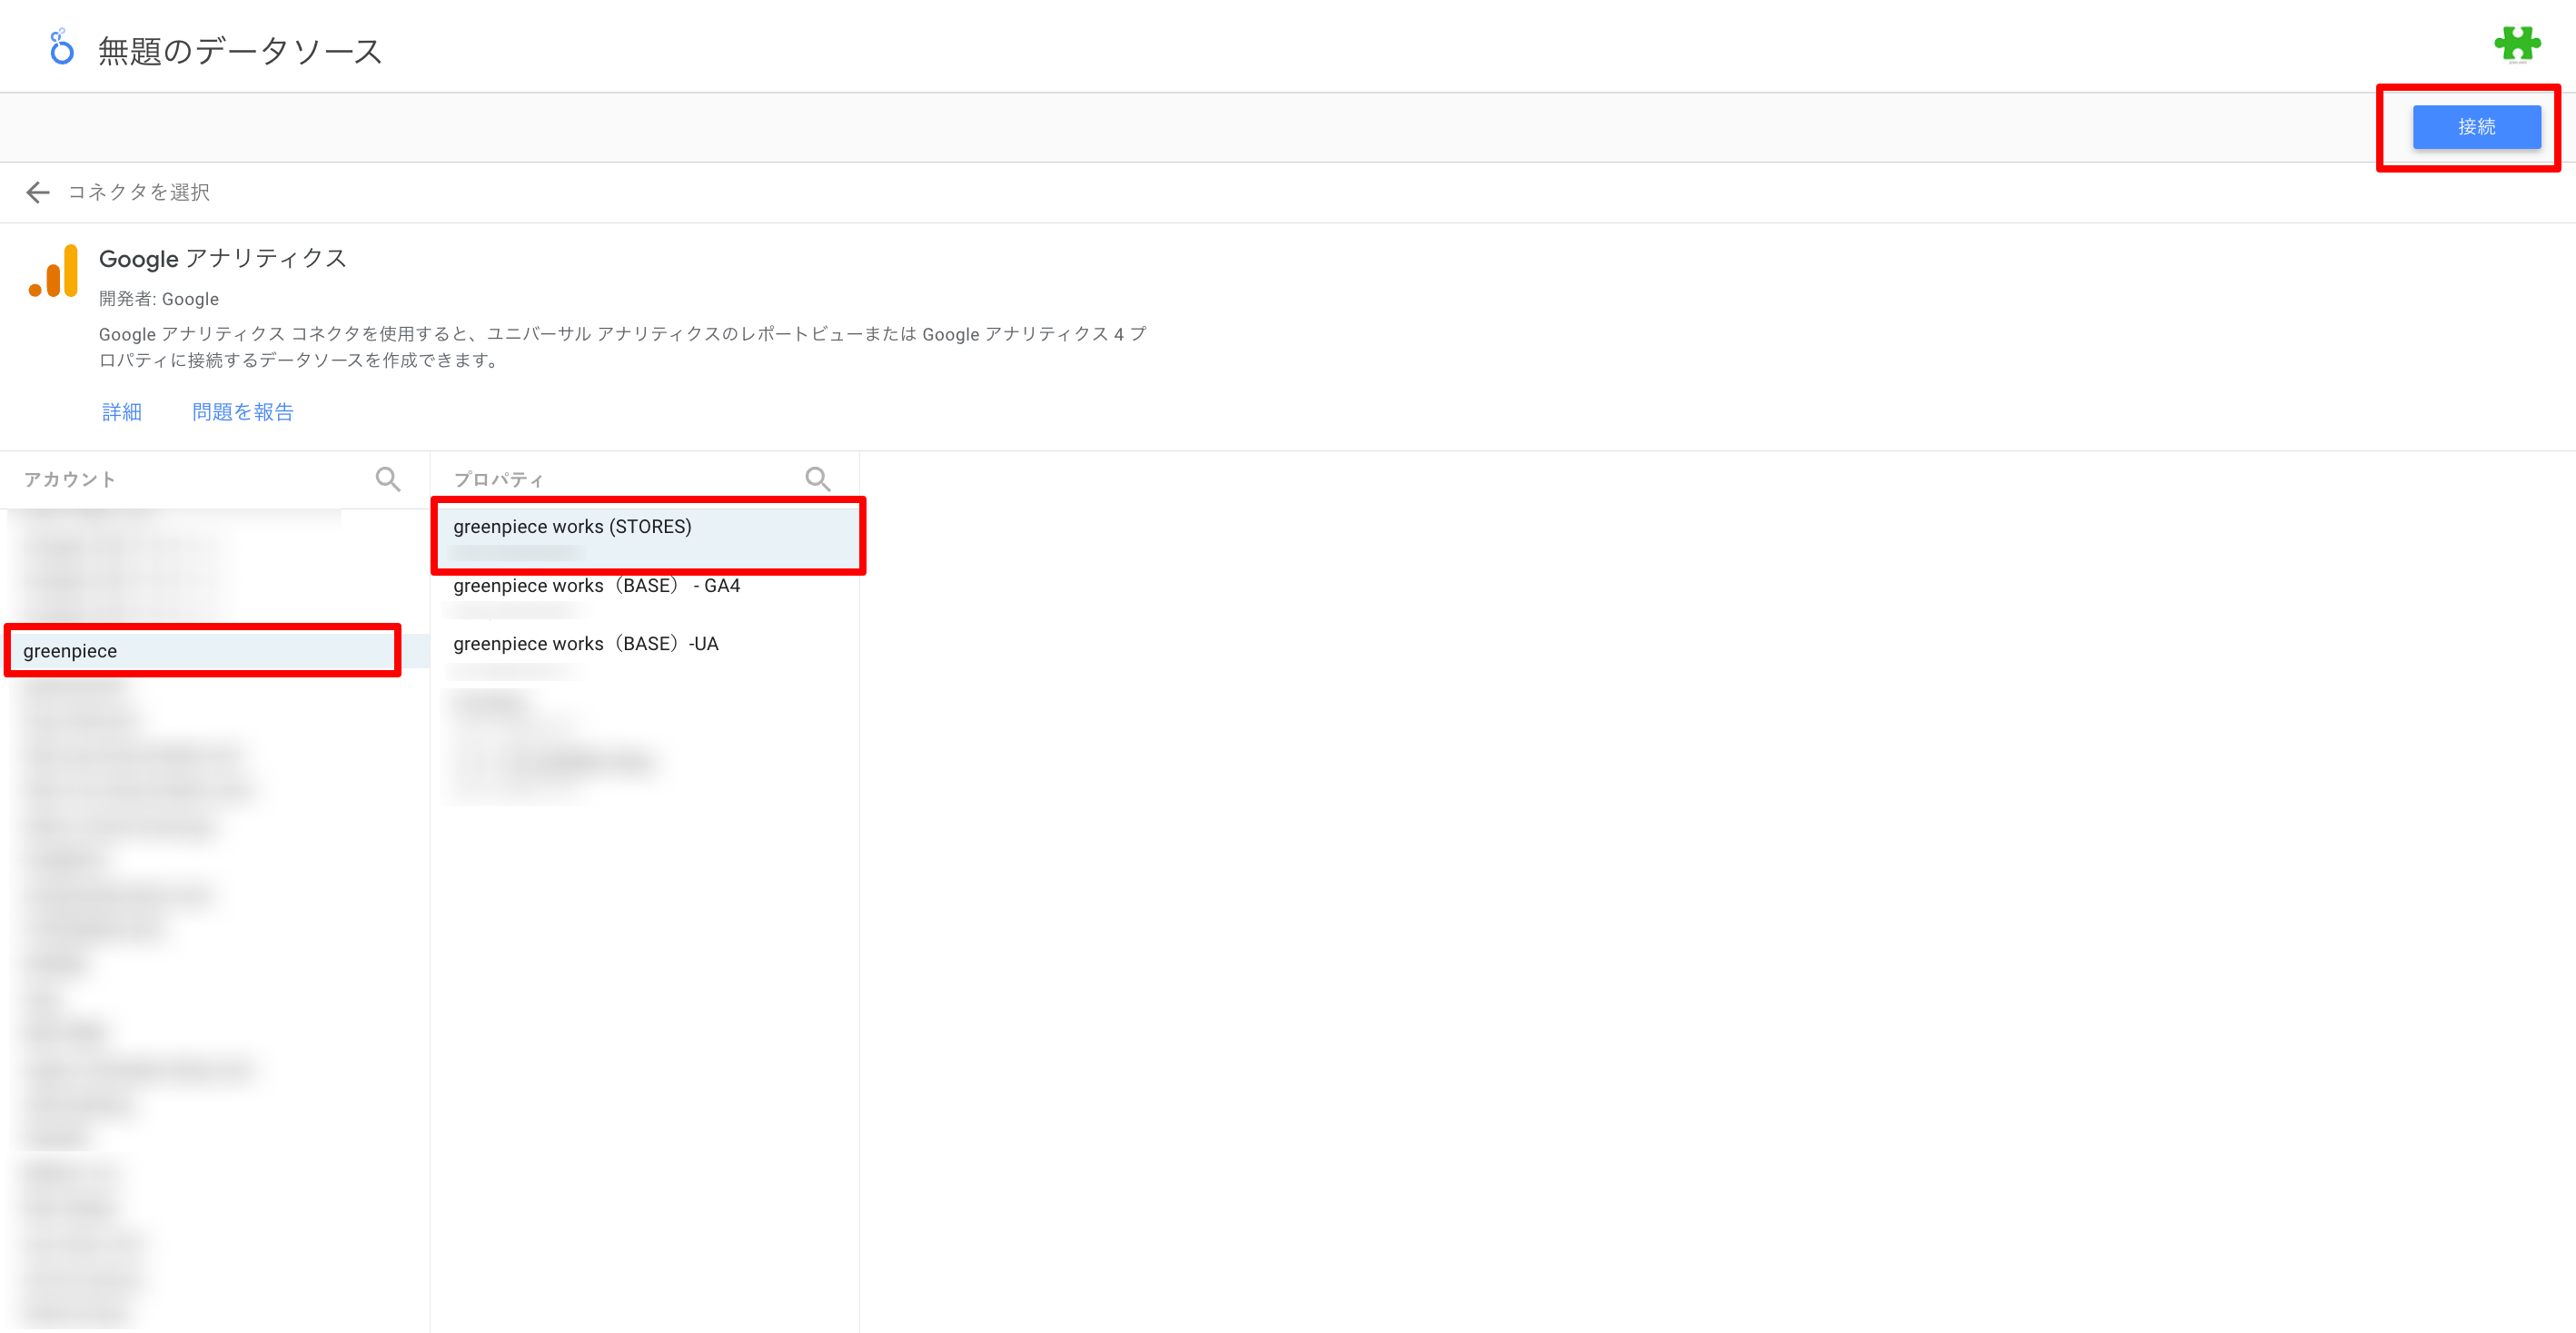Click the back arrow to connector selection
The image size is (2576, 1333).
(38, 192)
